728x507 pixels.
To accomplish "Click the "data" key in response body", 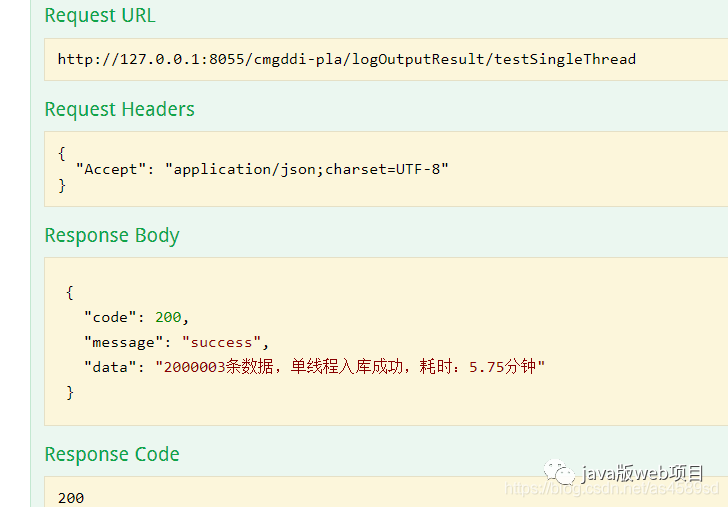I will click(110, 367).
